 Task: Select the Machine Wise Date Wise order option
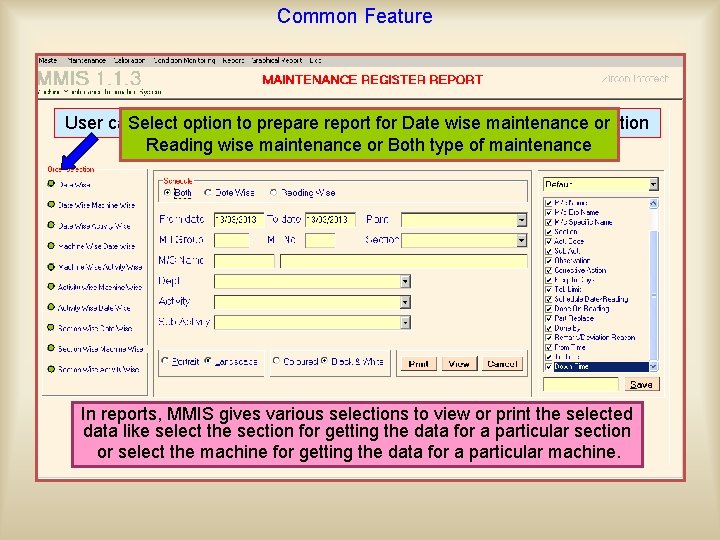(96, 246)
